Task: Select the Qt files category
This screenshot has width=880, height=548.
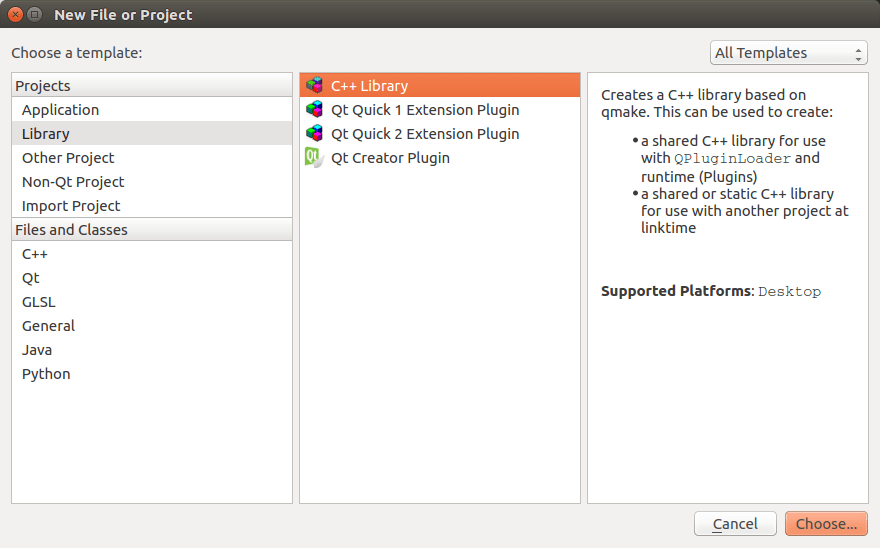Action: [152, 278]
